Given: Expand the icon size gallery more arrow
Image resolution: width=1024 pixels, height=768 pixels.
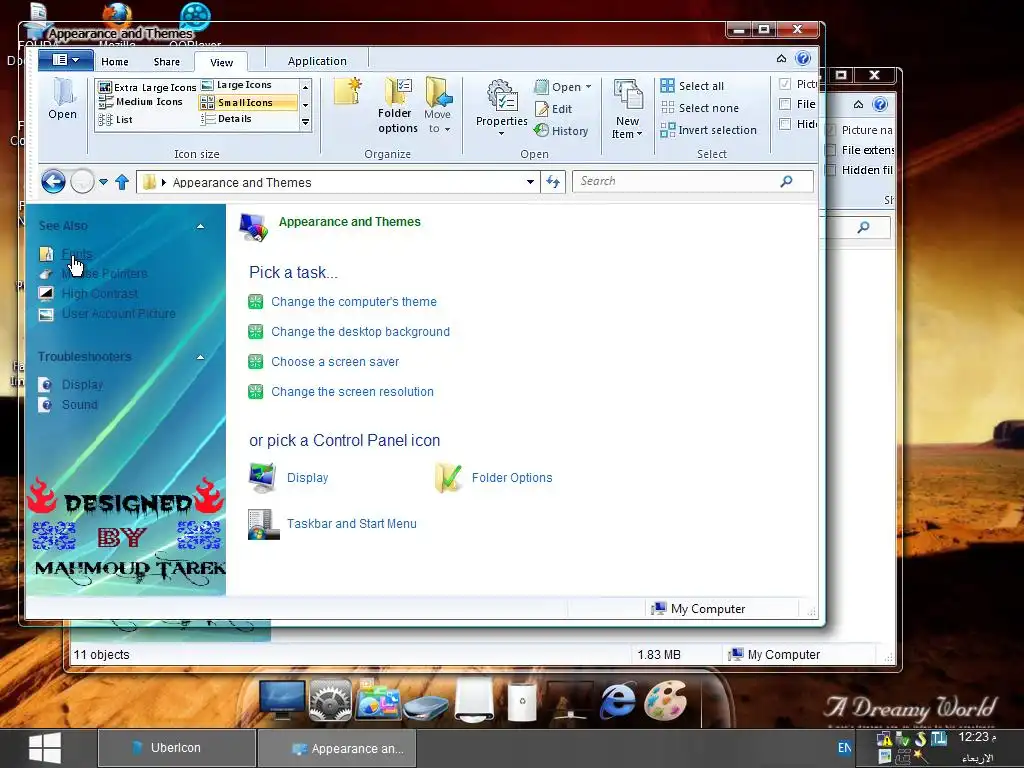Looking at the screenshot, I should (x=305, y=122).
